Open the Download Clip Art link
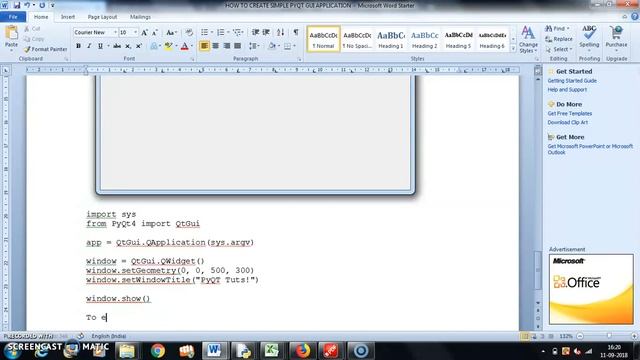This screenshot has width=640, height=360. pos(567,122)
